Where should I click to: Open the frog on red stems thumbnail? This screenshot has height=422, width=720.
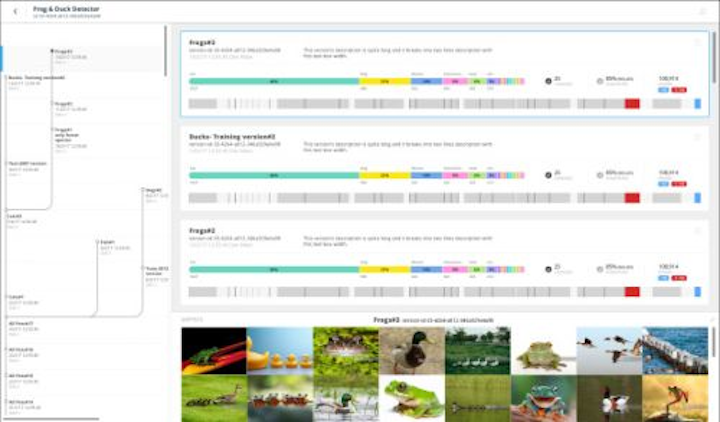pyautogui.click(x=214, y=350)
